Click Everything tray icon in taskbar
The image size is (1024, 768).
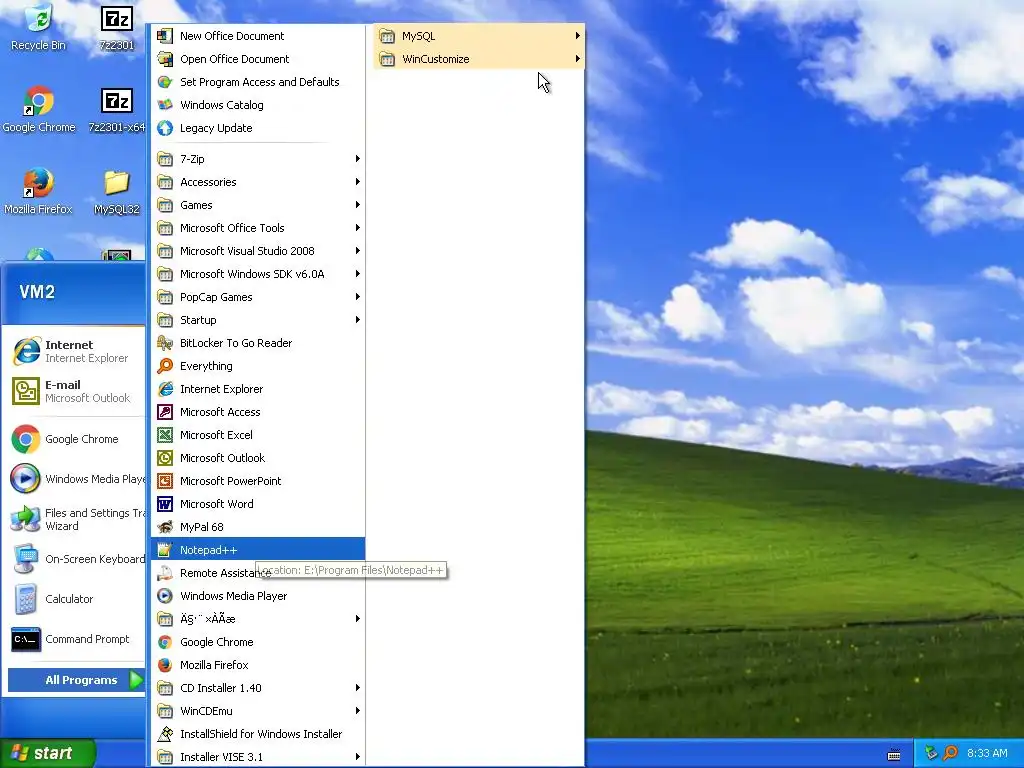[x=951, y=753]
